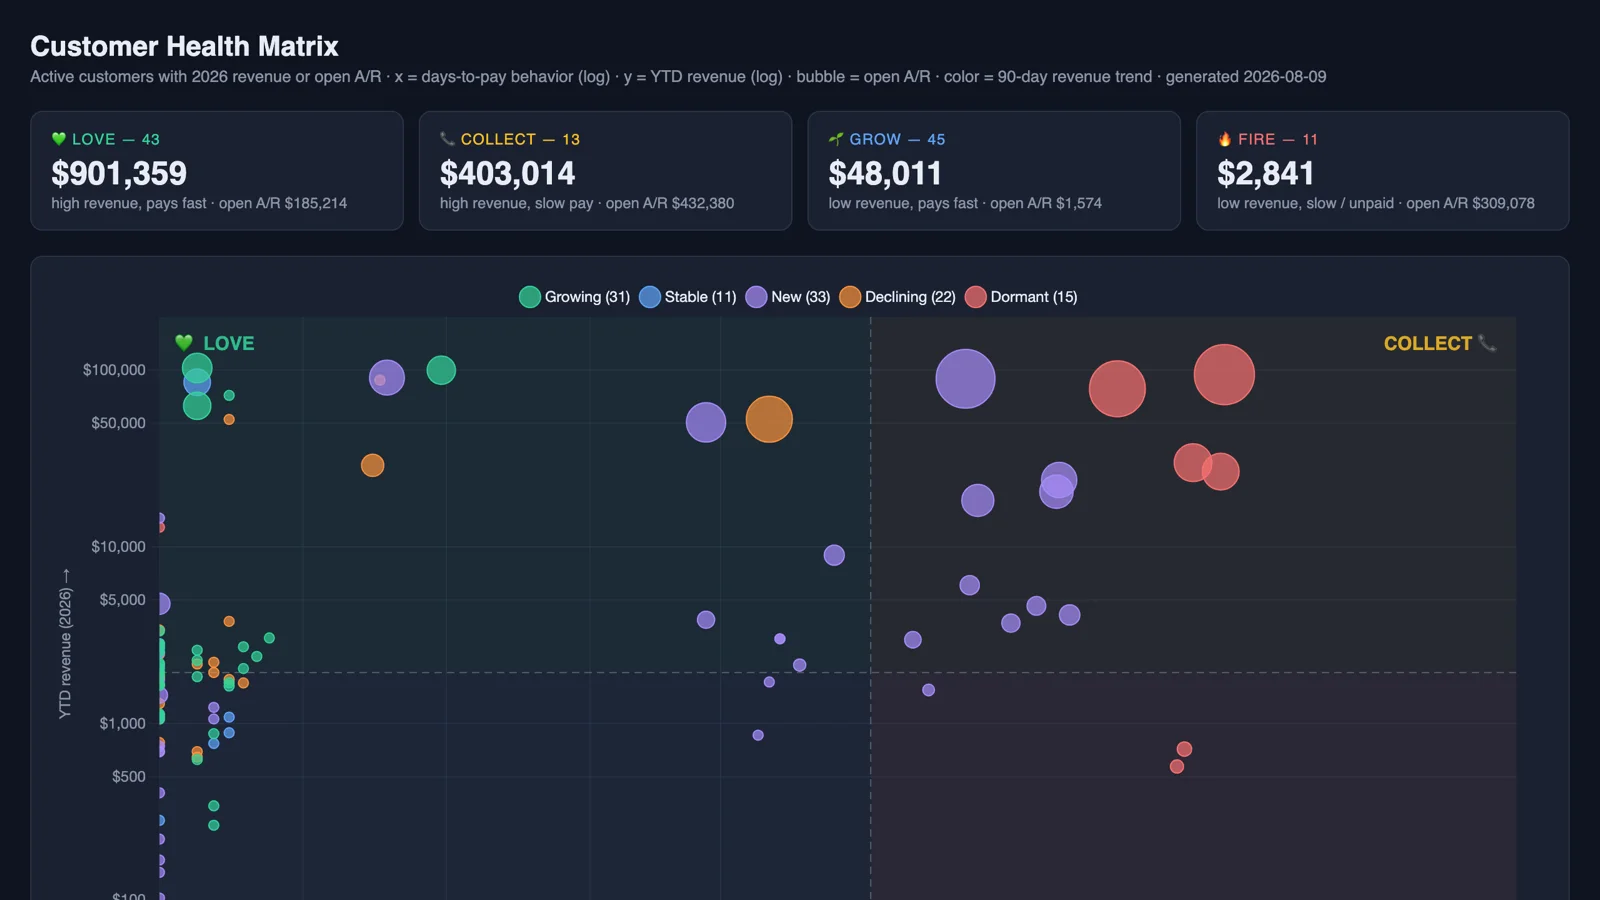The image size is (1600, 900).
Task: Click 'low revenue, slow / unpaid' description text
Action: click(1305, 203)
